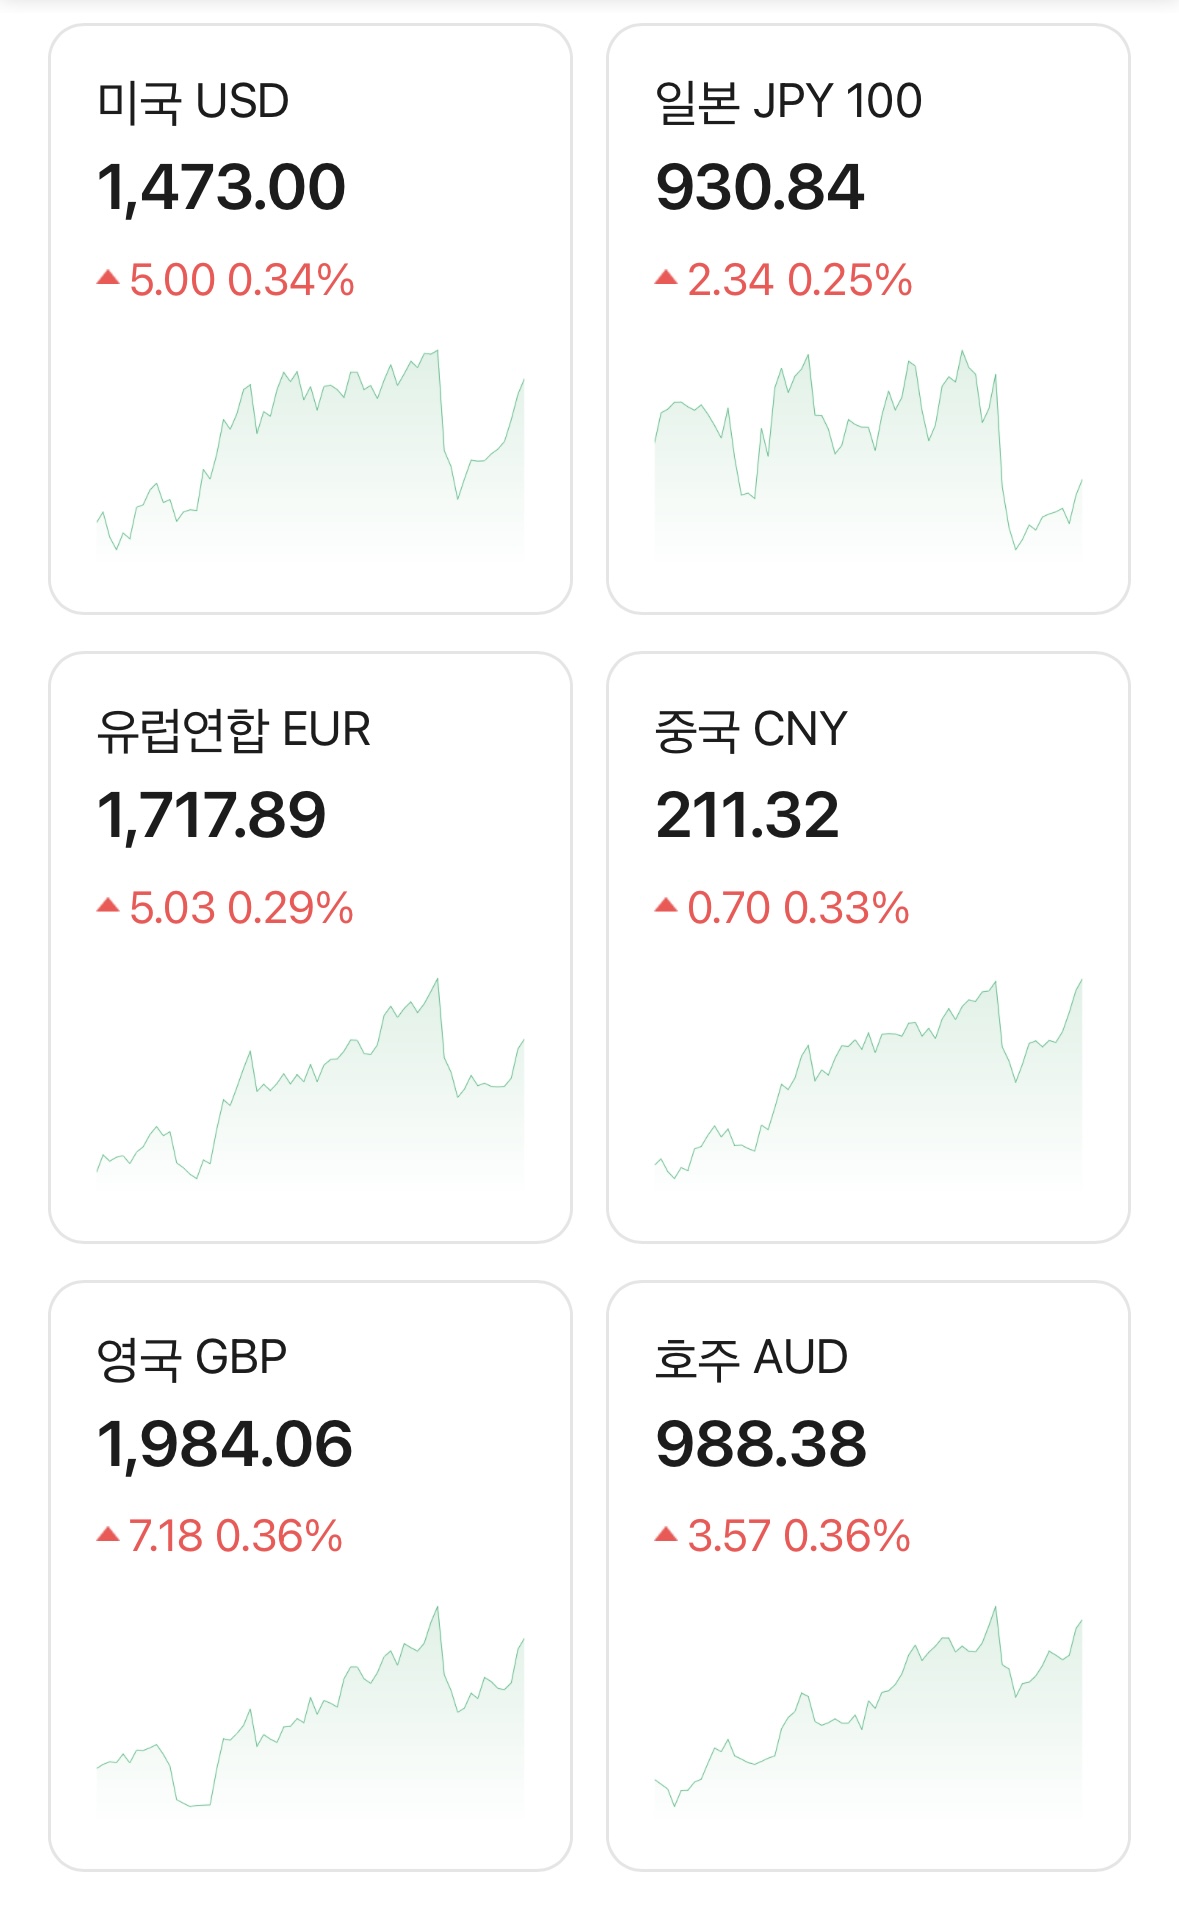The width and height of the screenshot is (1179, 1905).
Task: Click the EUR rate value 1,717.89
Action: pos(211,815)
